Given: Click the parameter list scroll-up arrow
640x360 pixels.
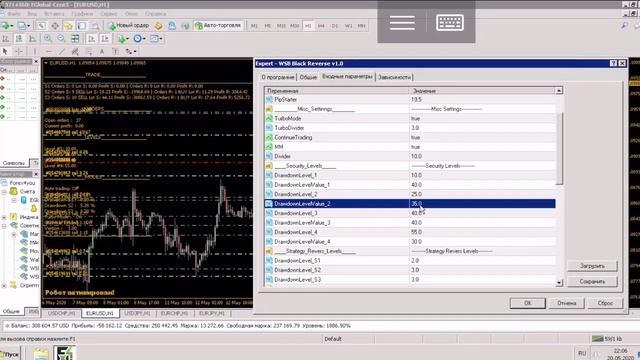Looking at the screenshot, I should [559, 91].
